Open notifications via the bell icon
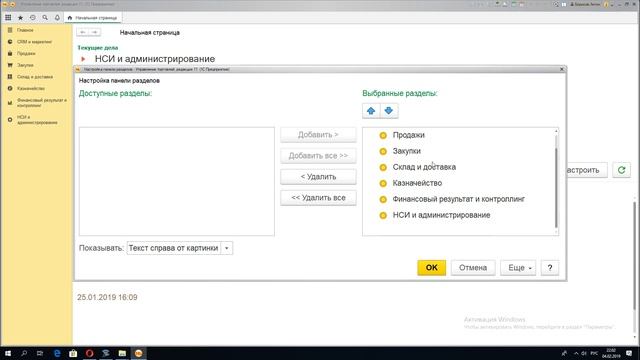 point(57,18)
